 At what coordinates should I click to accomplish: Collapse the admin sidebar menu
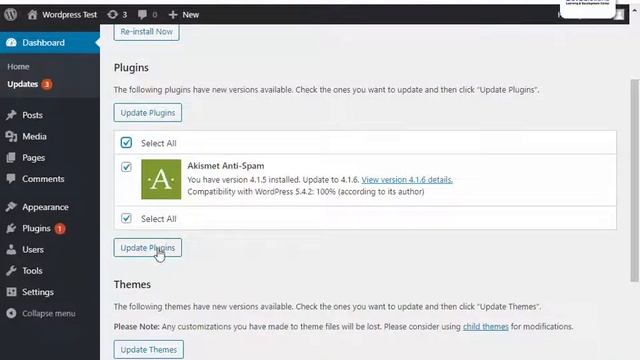point(48,313)
